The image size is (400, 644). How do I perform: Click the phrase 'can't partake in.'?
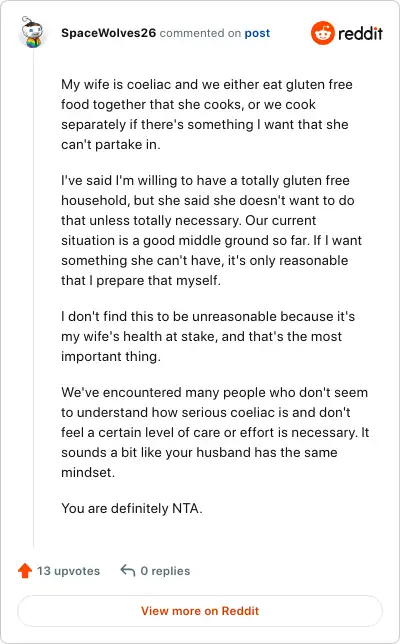tap(111, 145)
